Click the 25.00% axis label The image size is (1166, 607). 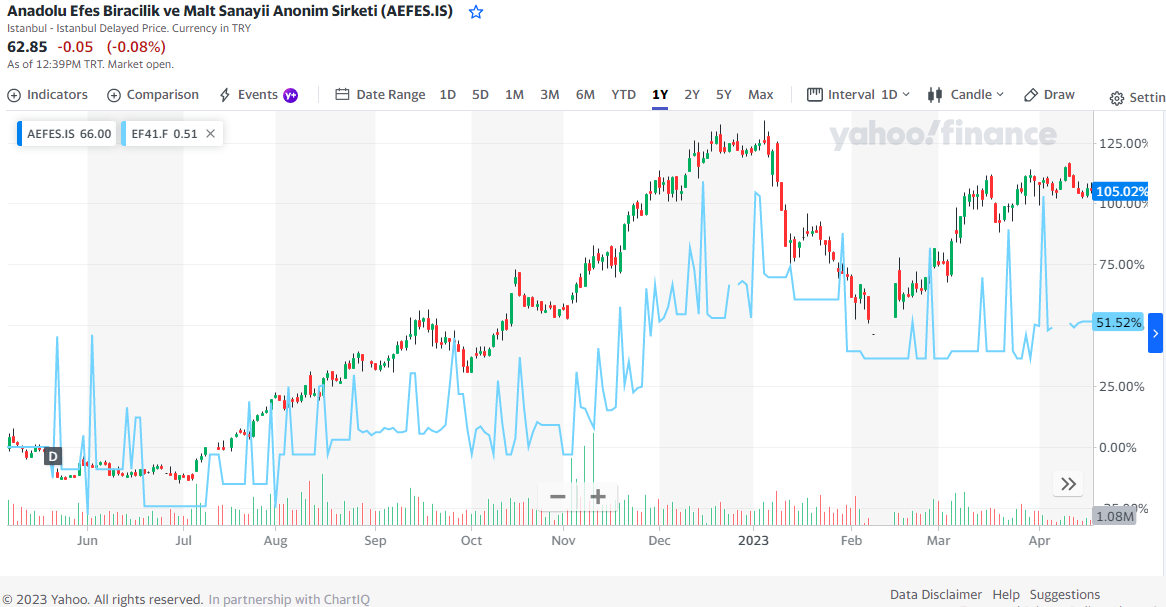(x=1121, y=386)
